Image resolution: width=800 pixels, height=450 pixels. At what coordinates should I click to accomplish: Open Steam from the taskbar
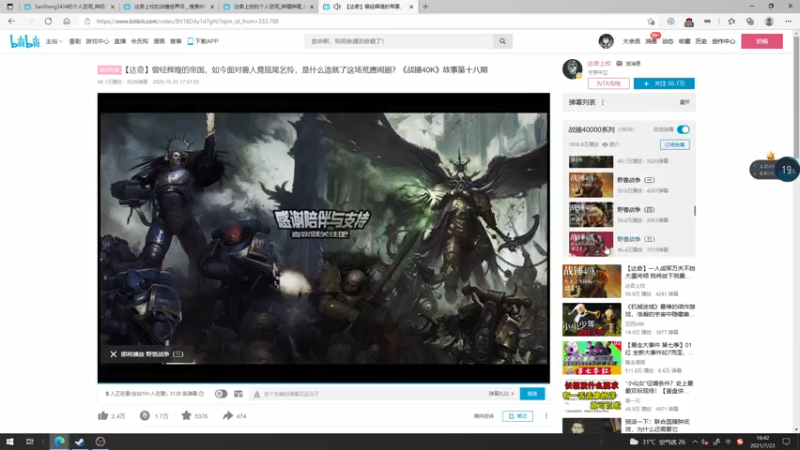(80, 441)
